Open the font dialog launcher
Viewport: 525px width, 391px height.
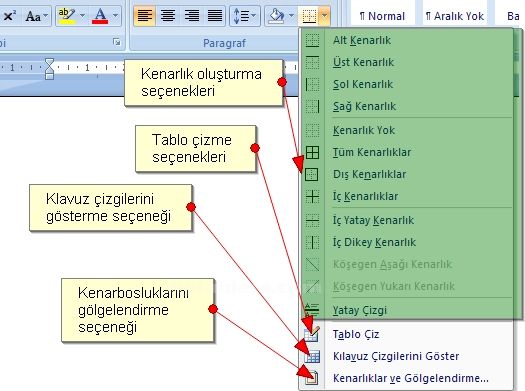coord(117,42)
